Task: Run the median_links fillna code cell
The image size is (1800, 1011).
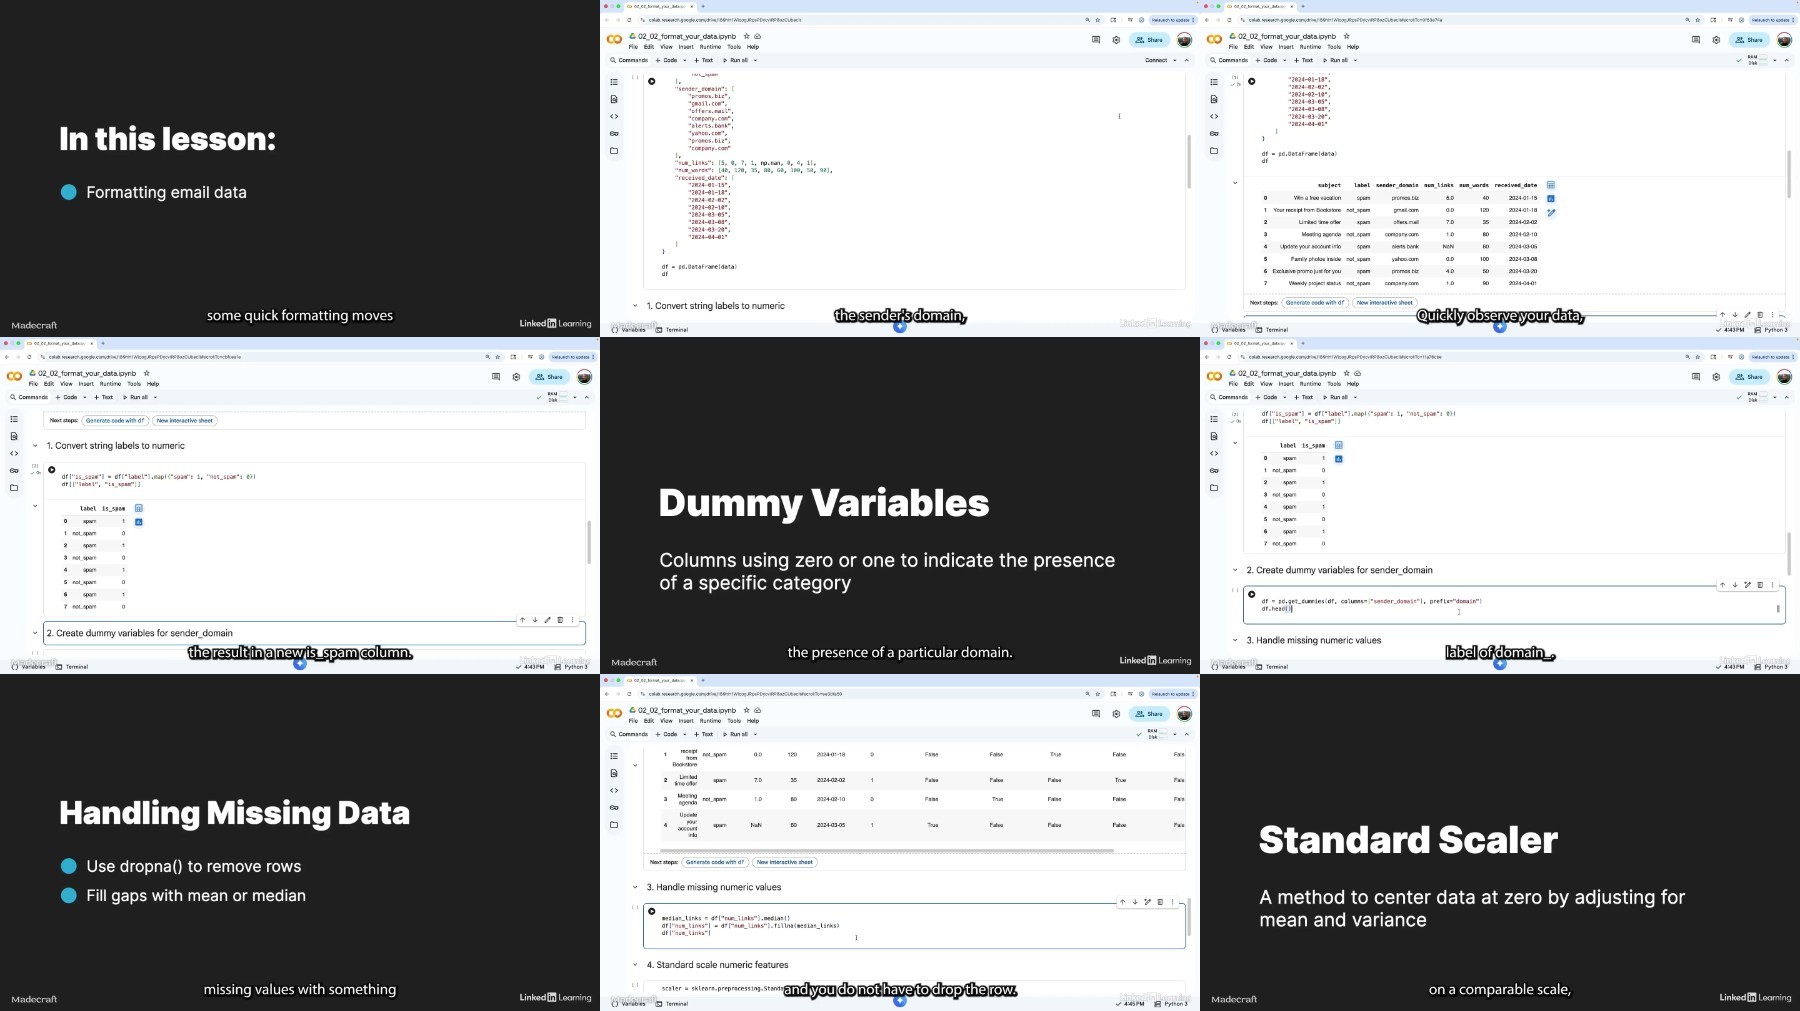Action: [652, 911]
